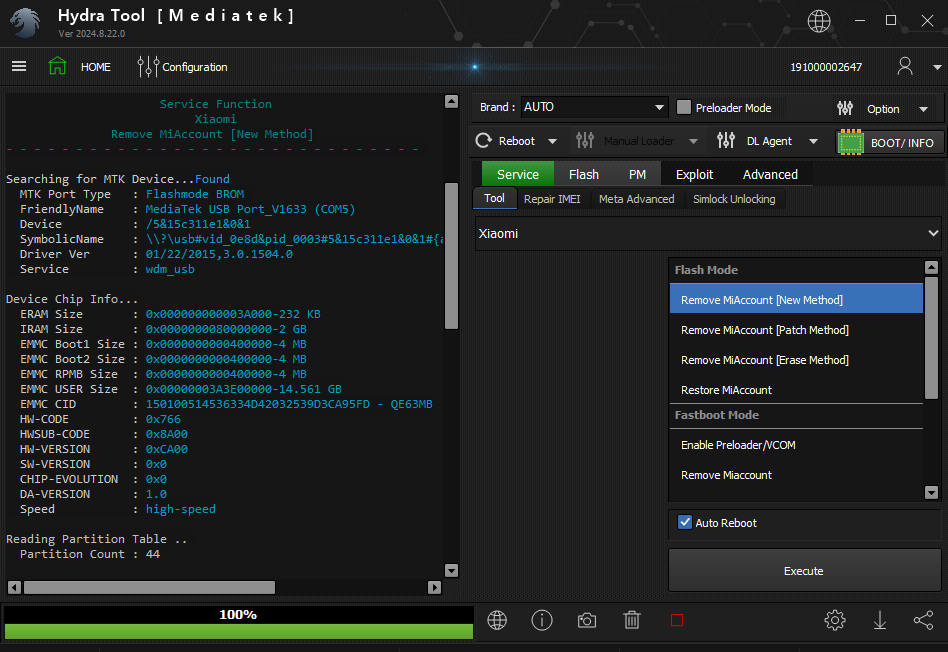Image resolution: width=948 pixels, height=652 pixels.
Task: Select Remove MiAccount [Patch Method]
Action: click(x=796, y=330)
